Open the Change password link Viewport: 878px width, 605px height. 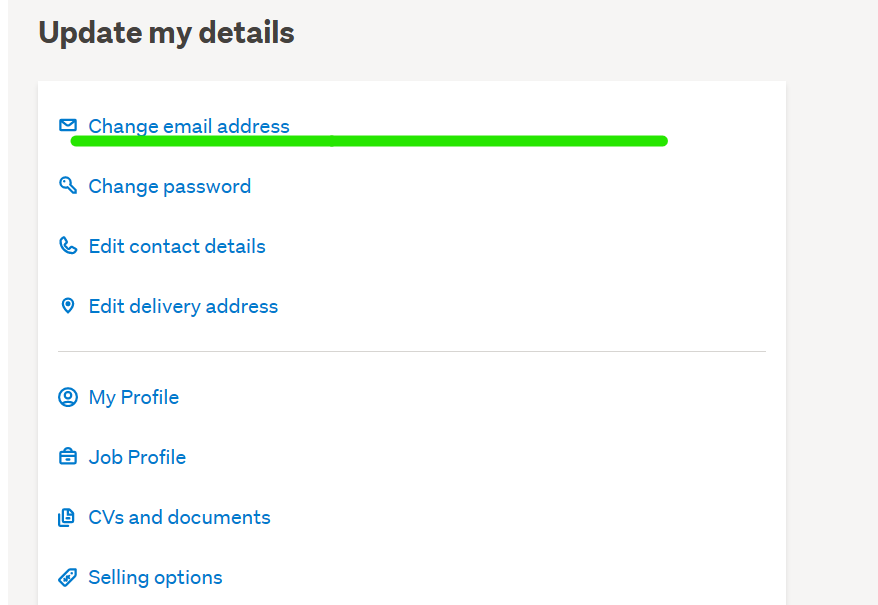point(170,186)
